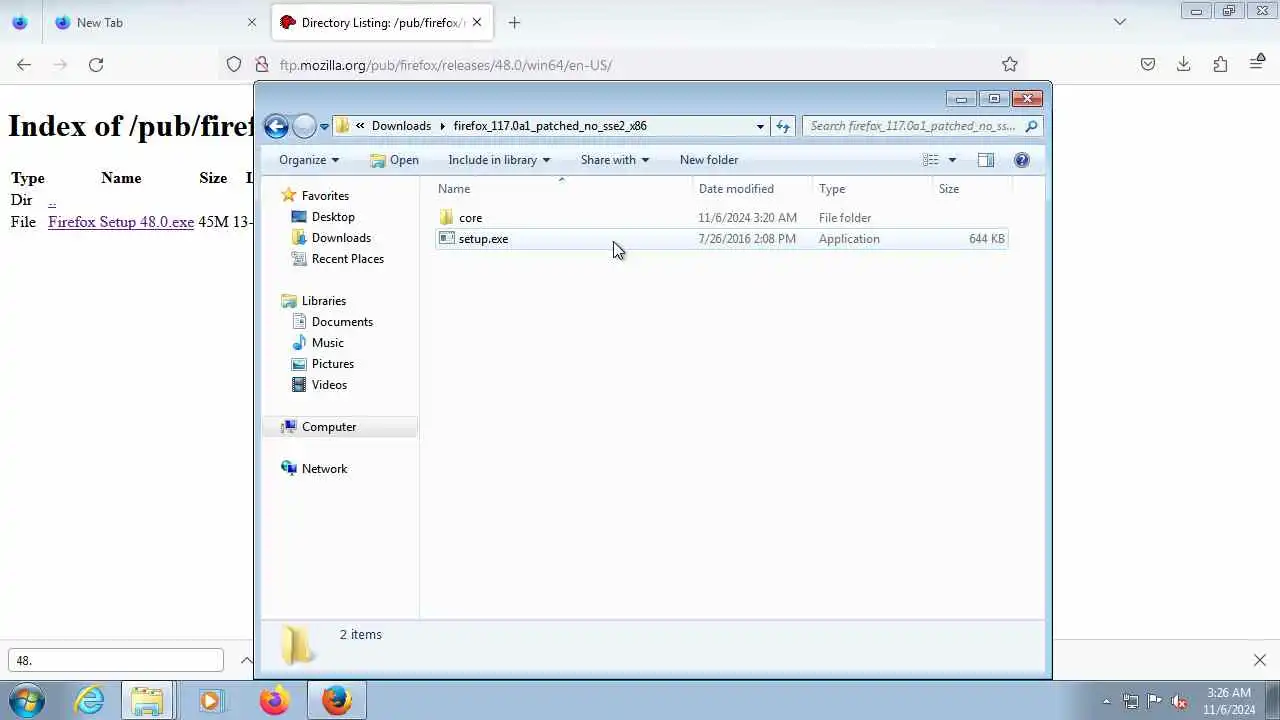The width and height of the screenshot is (1280, 720).
Task: Select Documents library
Action: tap(342, 322)
